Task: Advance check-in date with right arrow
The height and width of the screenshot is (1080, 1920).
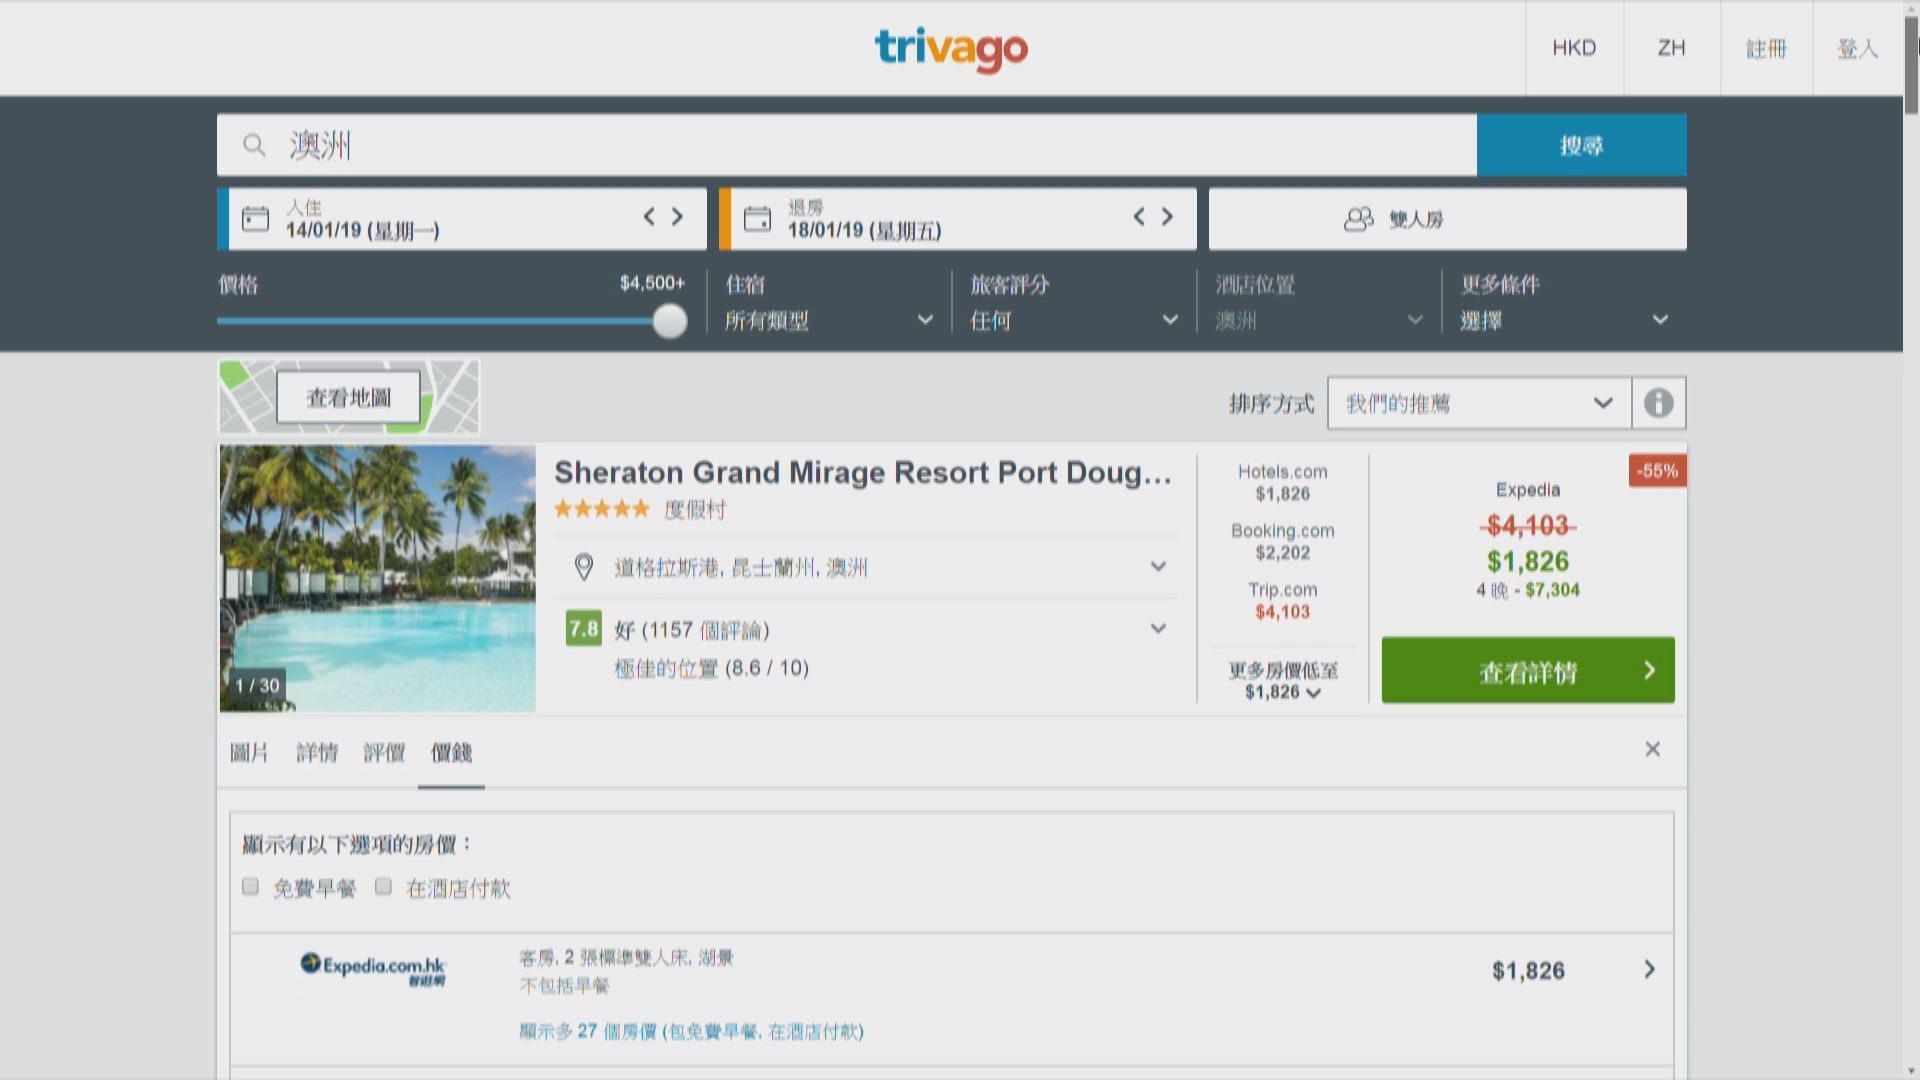Action: pyautogui.click(x=676, y=217)
